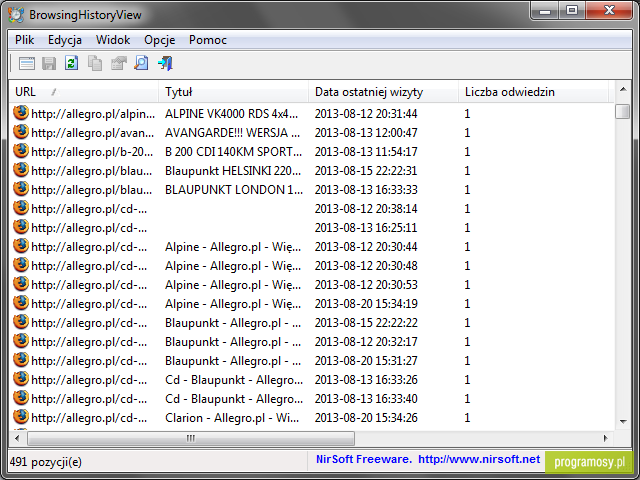The image size is (640, 480).
Task: Click the vertical scrollbar up arrow
Action: pos(623,89)
